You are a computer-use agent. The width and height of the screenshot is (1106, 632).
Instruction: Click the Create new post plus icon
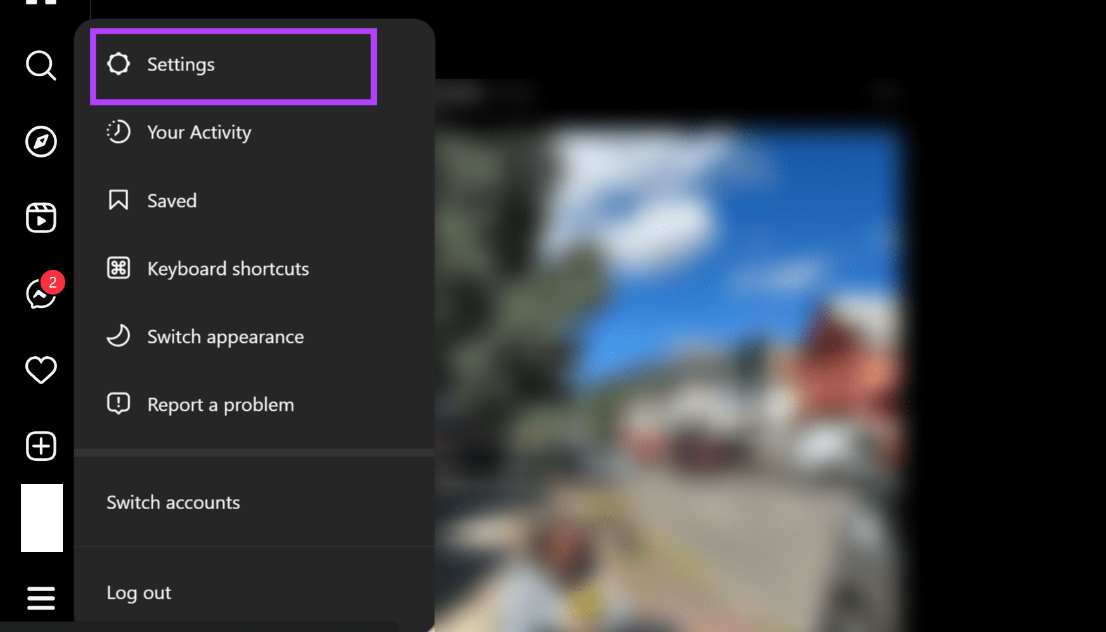pyautogui.click(x=41, y=446)
